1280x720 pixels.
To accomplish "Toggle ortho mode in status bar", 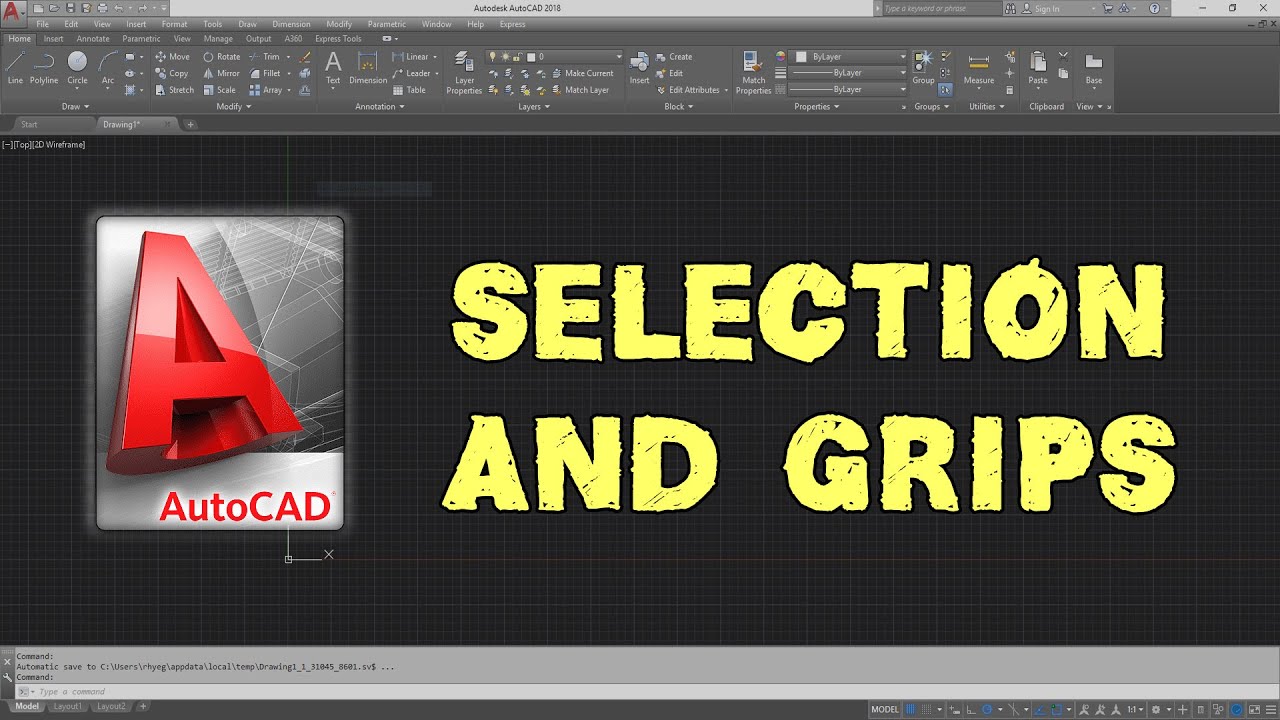I will point(972,709).
